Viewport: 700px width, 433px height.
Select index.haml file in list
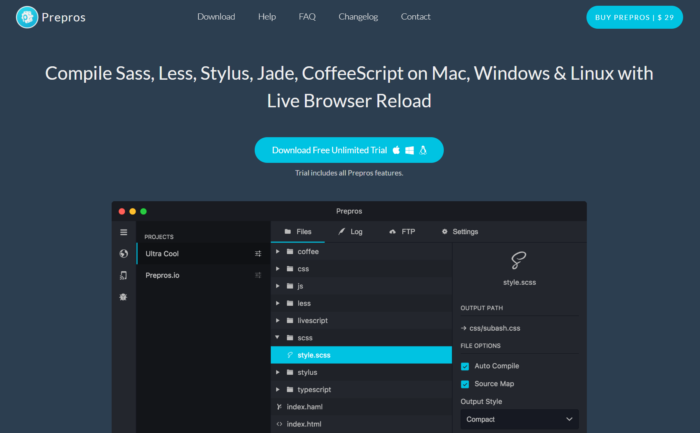click(x=305, y=406)
